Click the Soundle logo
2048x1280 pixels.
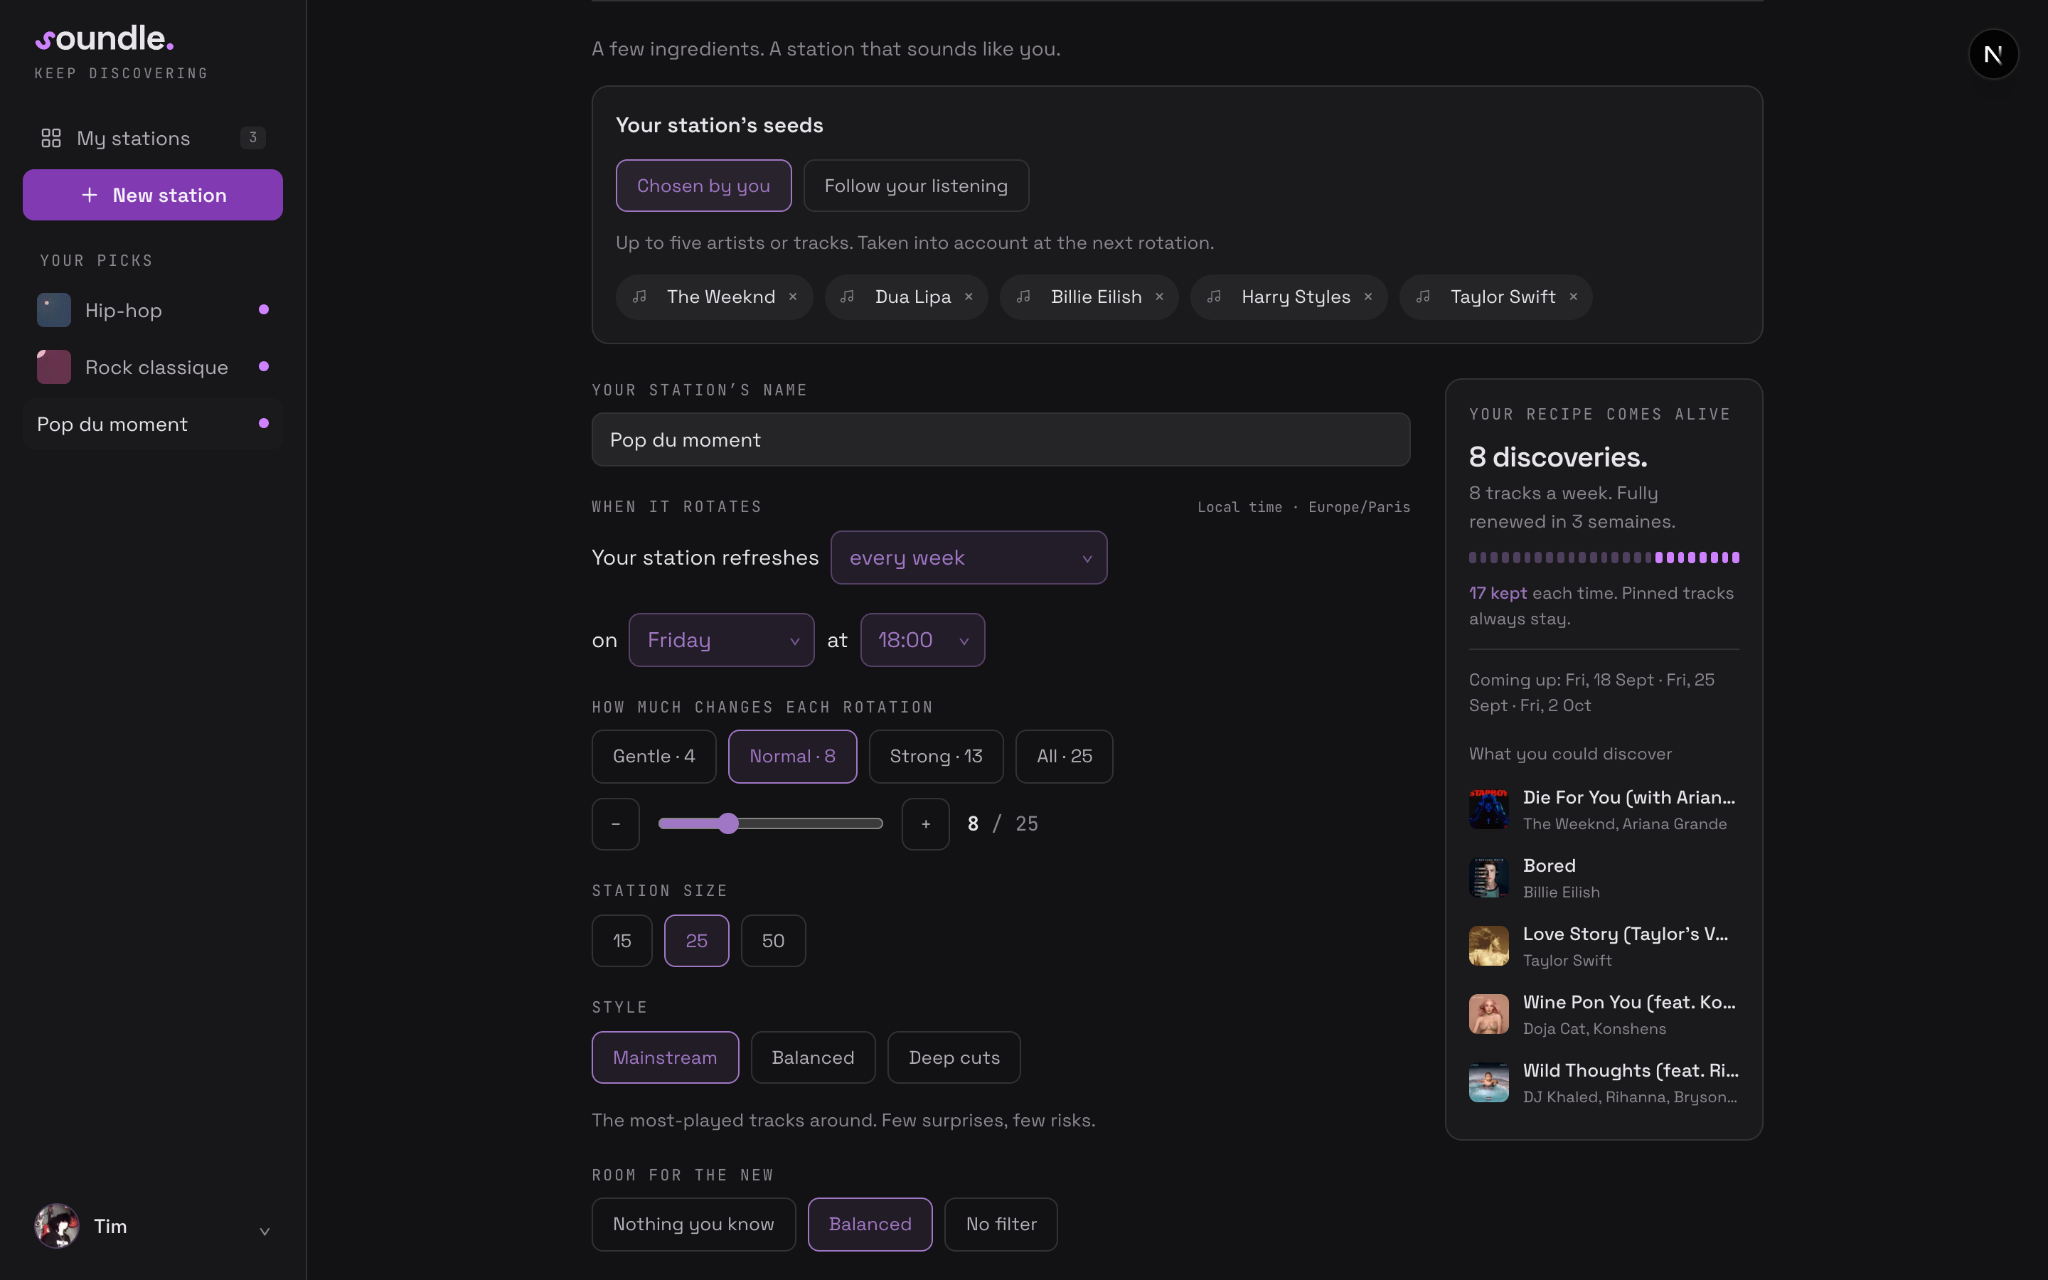105,39
